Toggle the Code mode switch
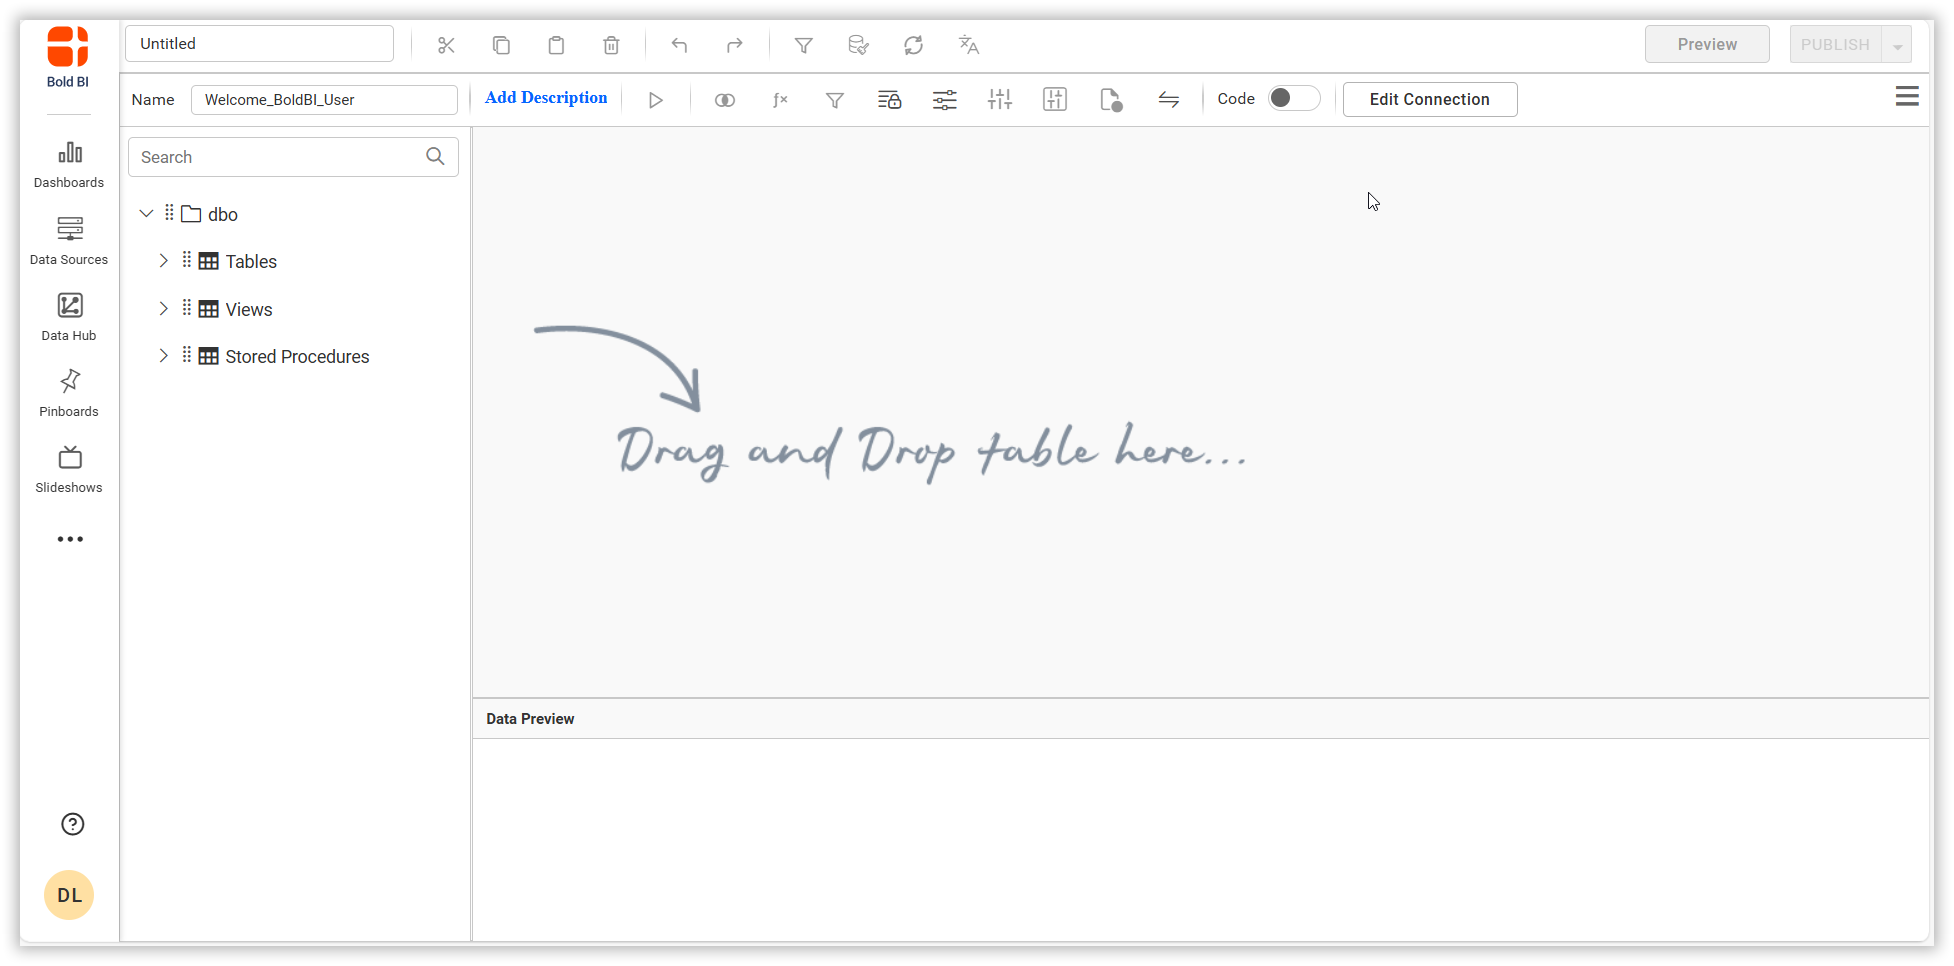This screenshot has height=966, width=1954. click(x=1294, y=98)
